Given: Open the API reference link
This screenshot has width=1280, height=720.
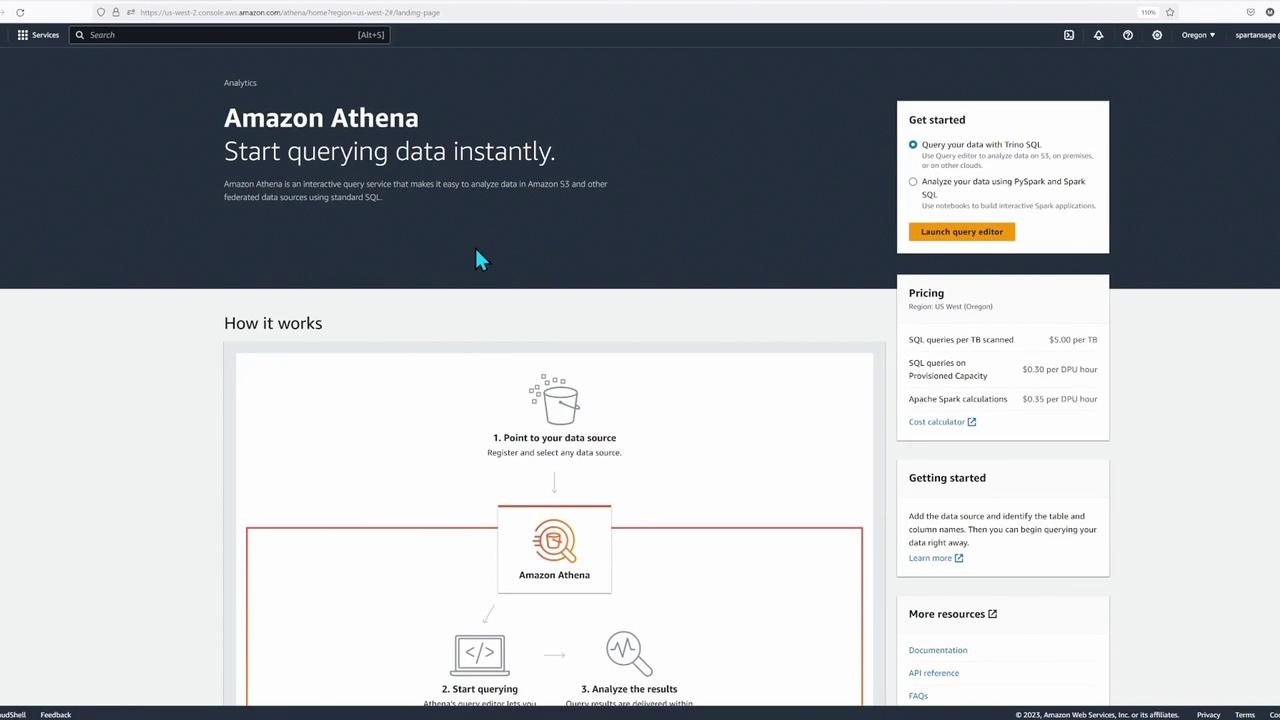Looking at the screenshot, I should pyautogui.click(x=934, y=673).
